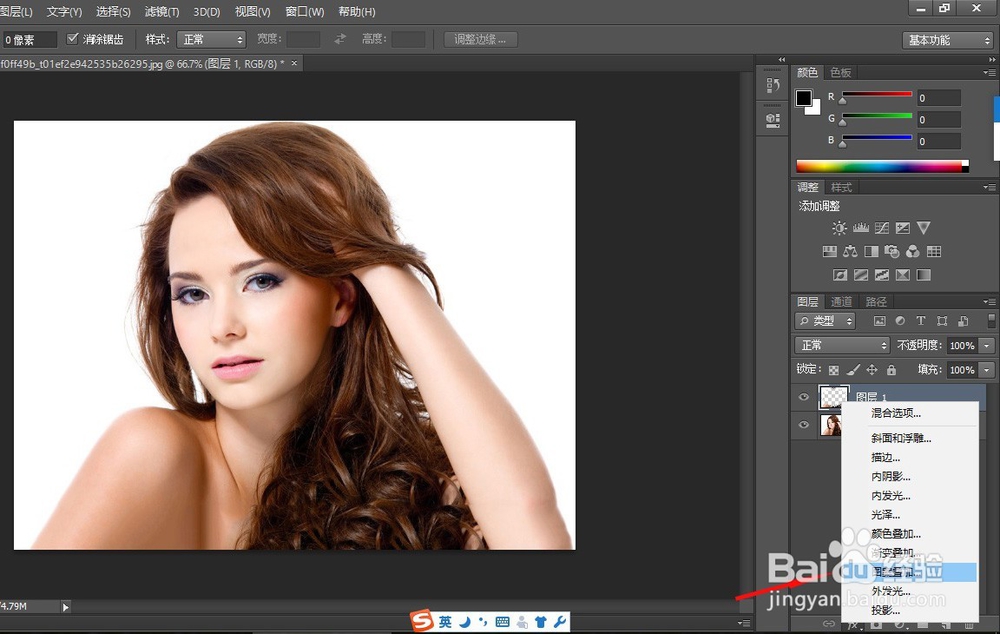Click the Sogou input S logo
Image resolution: width=1000 pixels, height=634 pixels.
[422, 621]
